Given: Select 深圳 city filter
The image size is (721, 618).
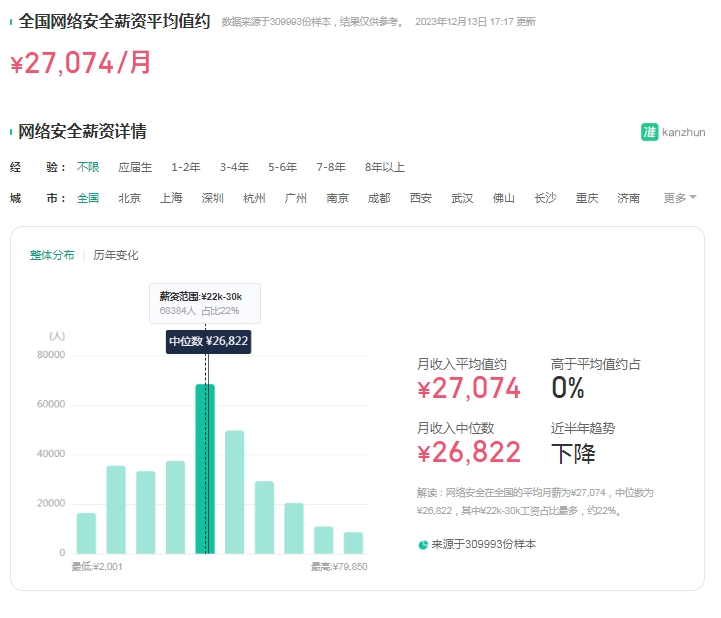Looking at the screenshot, I should (x=213, y=198).
